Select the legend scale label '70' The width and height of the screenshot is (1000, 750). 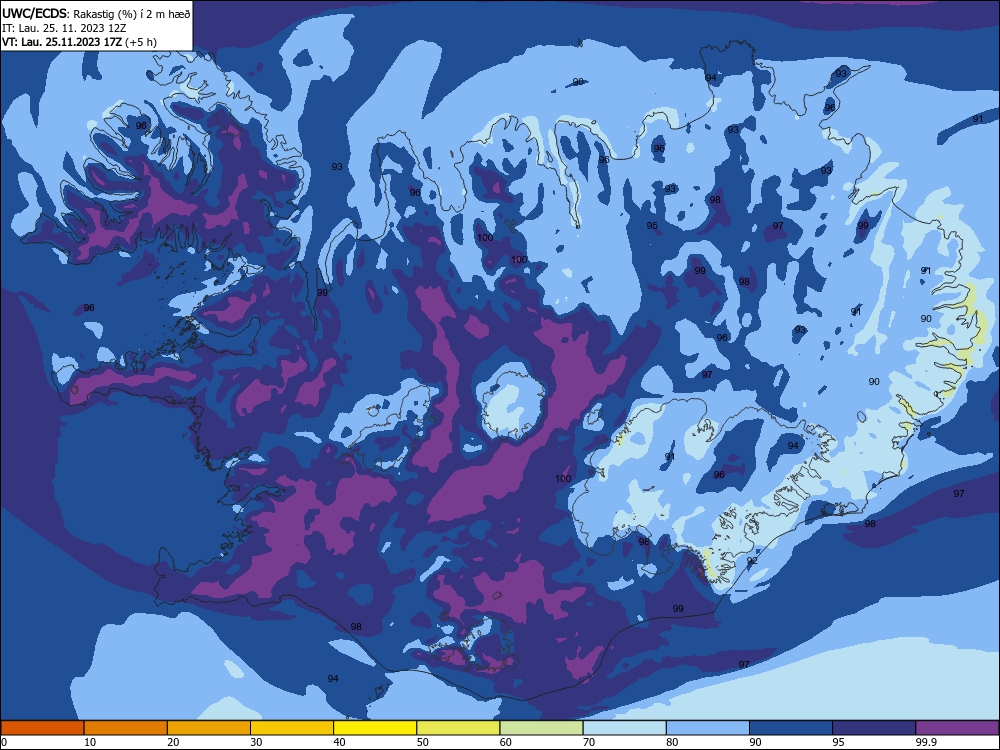pos(589,742)
